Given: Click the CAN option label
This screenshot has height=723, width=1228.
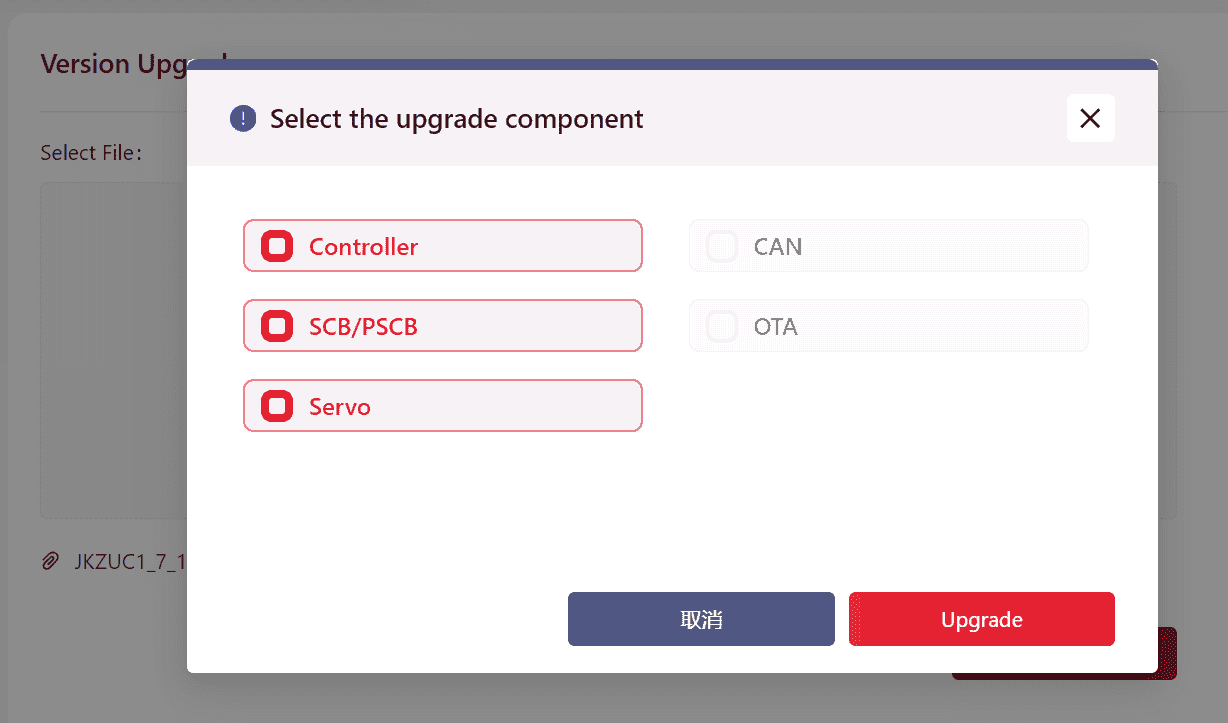Looking at the screenshot, I should coord(778,247).
